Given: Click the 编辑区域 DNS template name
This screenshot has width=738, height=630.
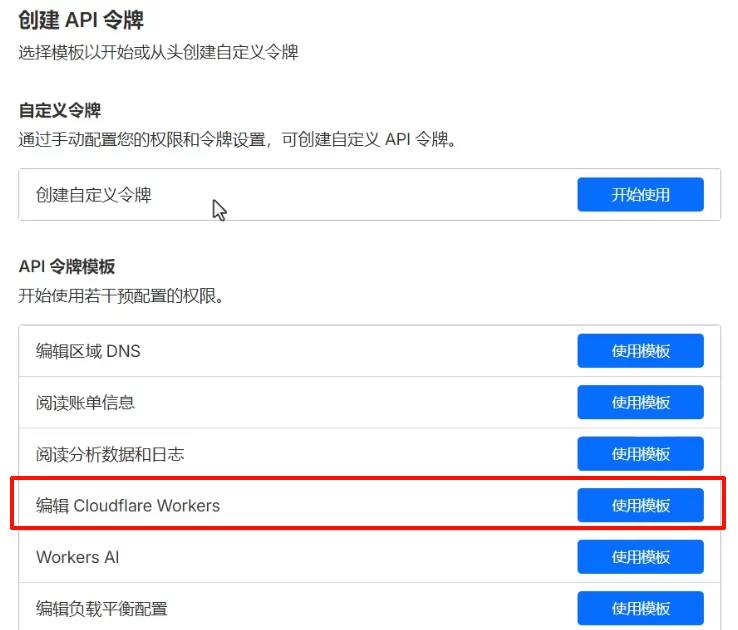Looking at the screenshot, I should point(88,351).
